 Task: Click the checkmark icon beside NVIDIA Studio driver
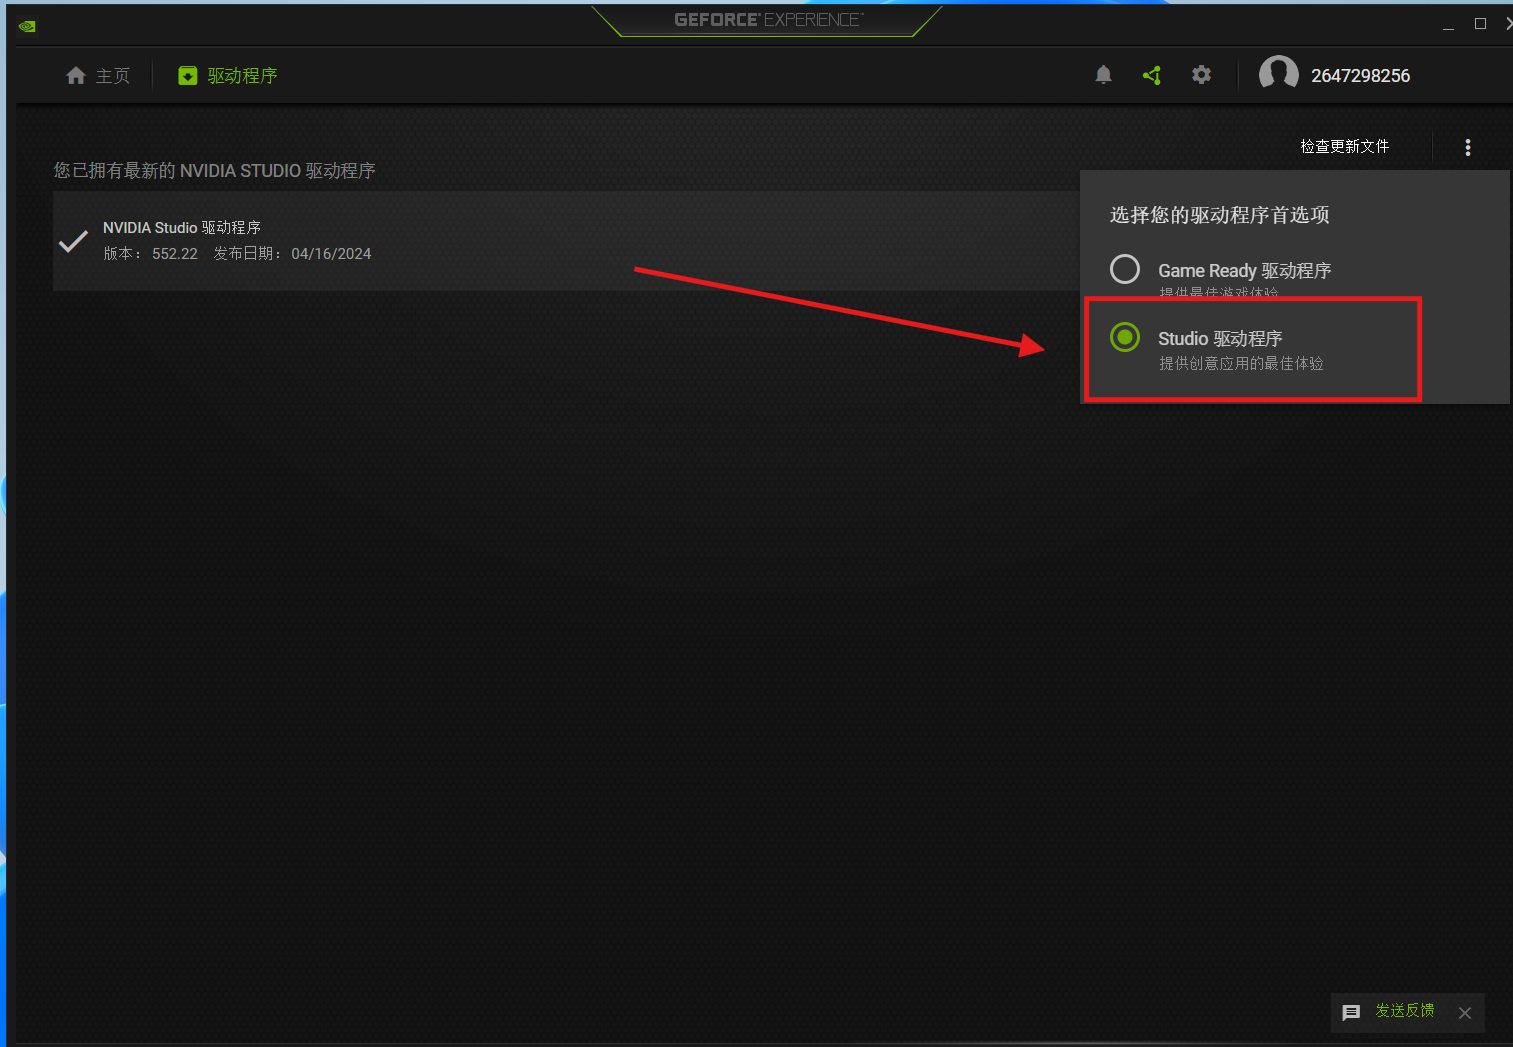tap(74, 241)
